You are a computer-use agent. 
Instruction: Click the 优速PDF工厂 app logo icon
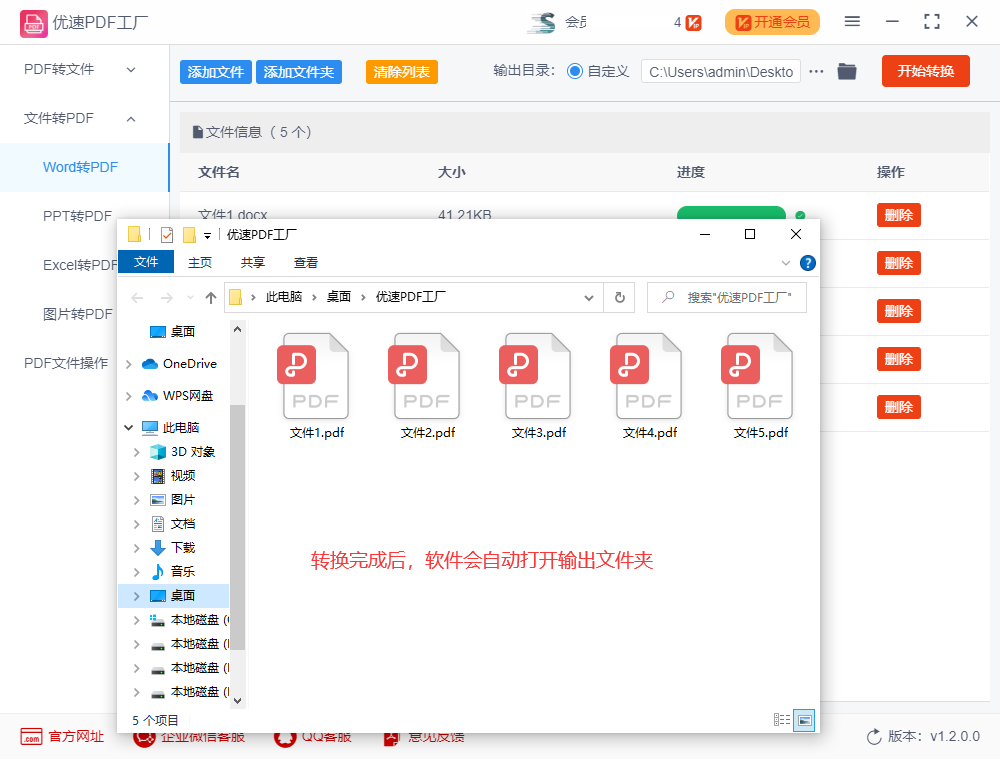coord(34,21)
